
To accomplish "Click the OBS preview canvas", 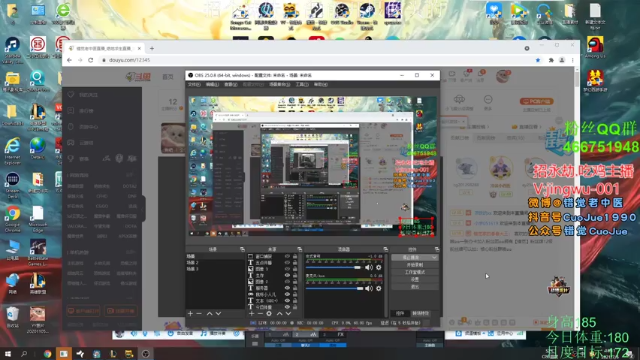I will coord(313,167).
